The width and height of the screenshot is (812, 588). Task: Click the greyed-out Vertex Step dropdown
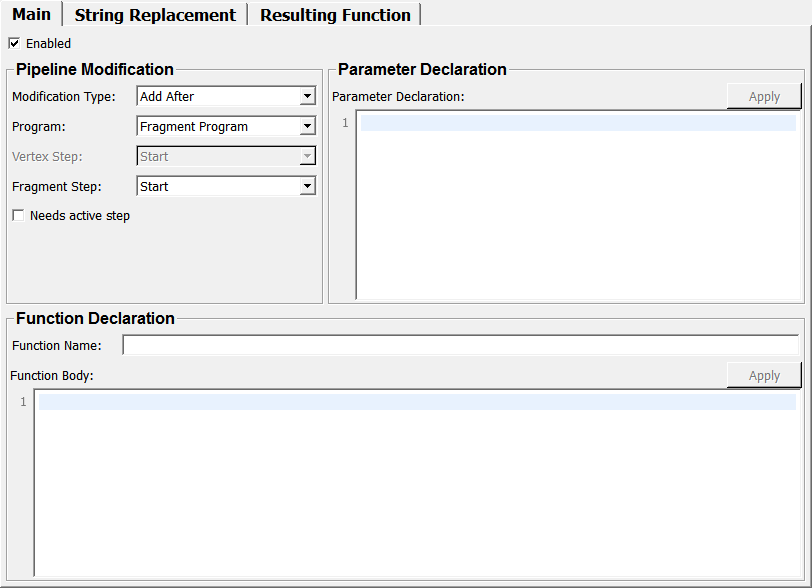point(226,157)
